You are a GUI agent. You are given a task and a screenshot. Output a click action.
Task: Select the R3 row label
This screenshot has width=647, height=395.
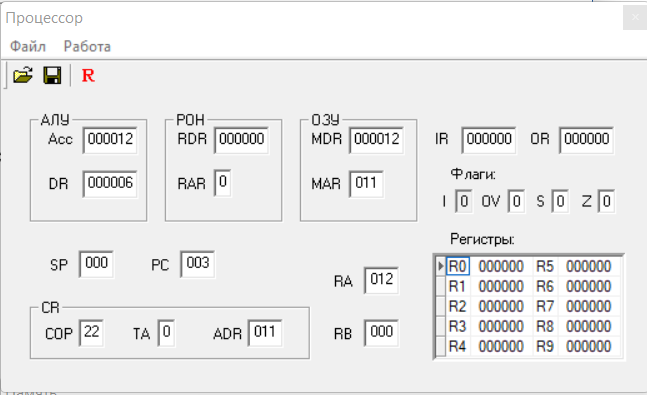(458, 326)
